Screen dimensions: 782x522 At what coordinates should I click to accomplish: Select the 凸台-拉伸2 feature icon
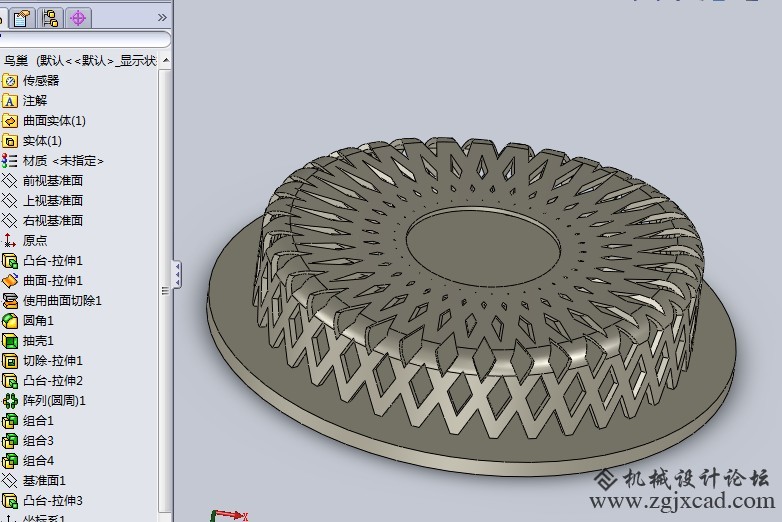click(9, 381)
